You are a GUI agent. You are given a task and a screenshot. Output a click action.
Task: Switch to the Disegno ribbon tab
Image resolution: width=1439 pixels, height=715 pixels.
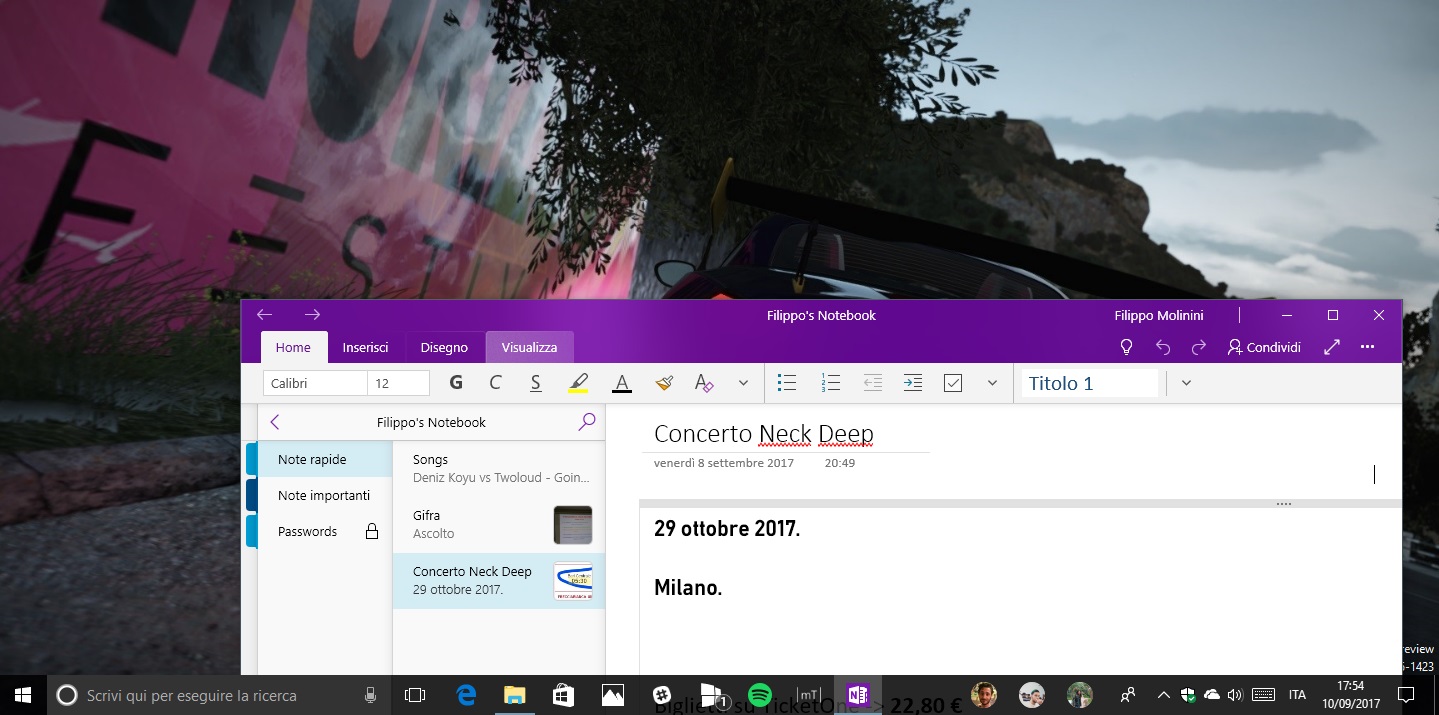444,347
